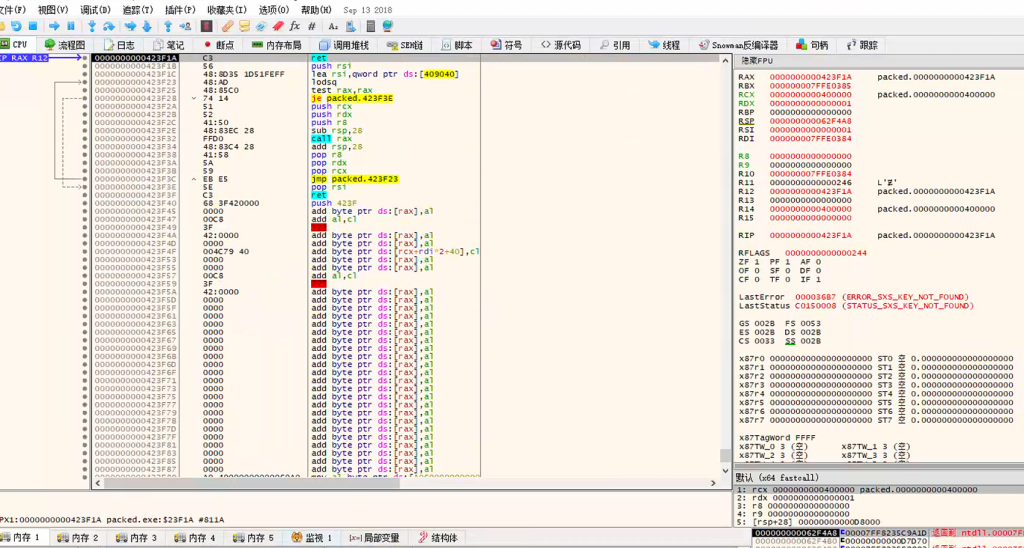Open the Scylla plugin icon
Viewport: 1024px width, 548px height.
click(206, 26)
